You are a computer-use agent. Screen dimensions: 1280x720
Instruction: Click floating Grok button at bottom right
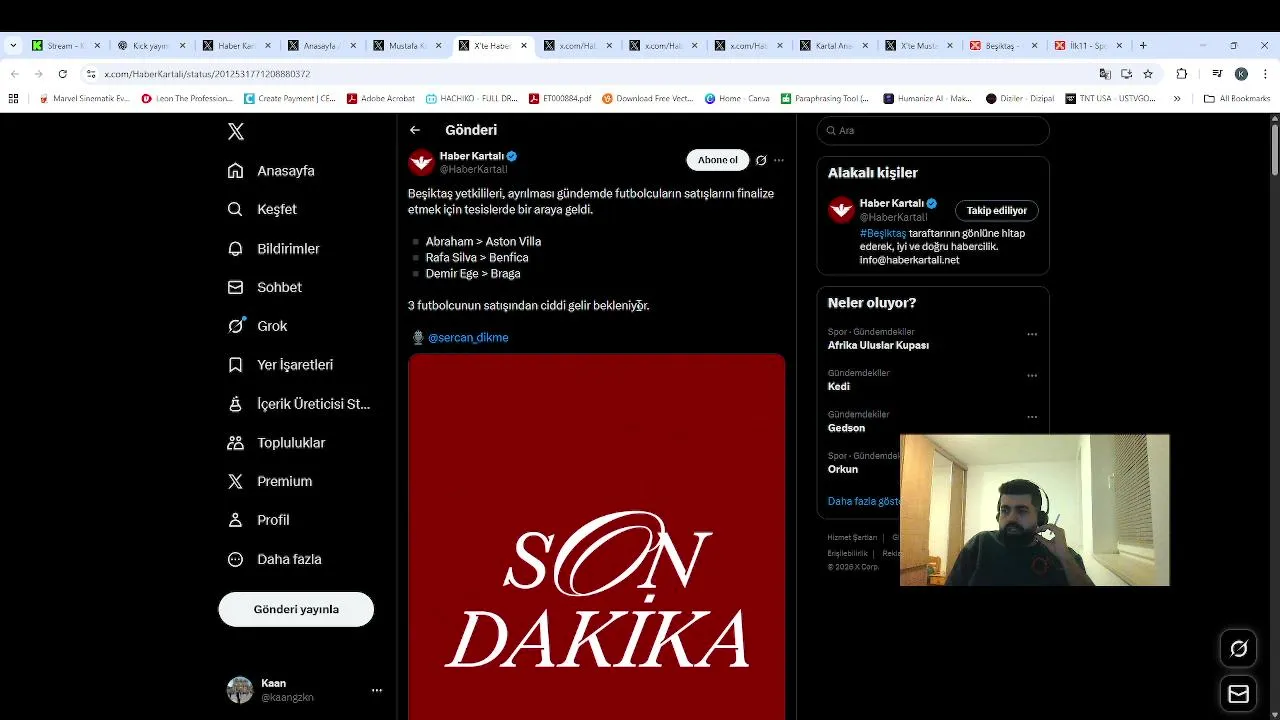pyautogui.click(x=1238, y=649)
